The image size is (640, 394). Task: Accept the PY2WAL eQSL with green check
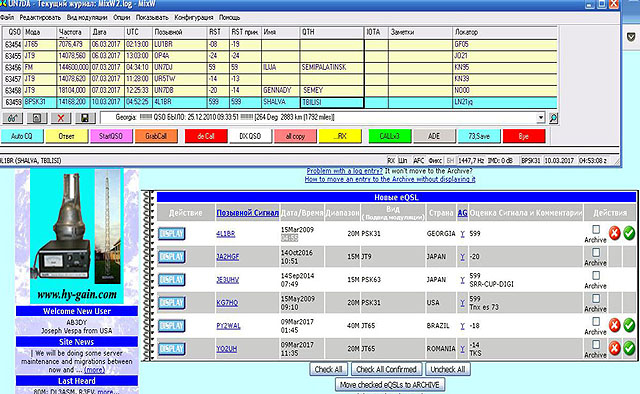click(x=629, y=325)
